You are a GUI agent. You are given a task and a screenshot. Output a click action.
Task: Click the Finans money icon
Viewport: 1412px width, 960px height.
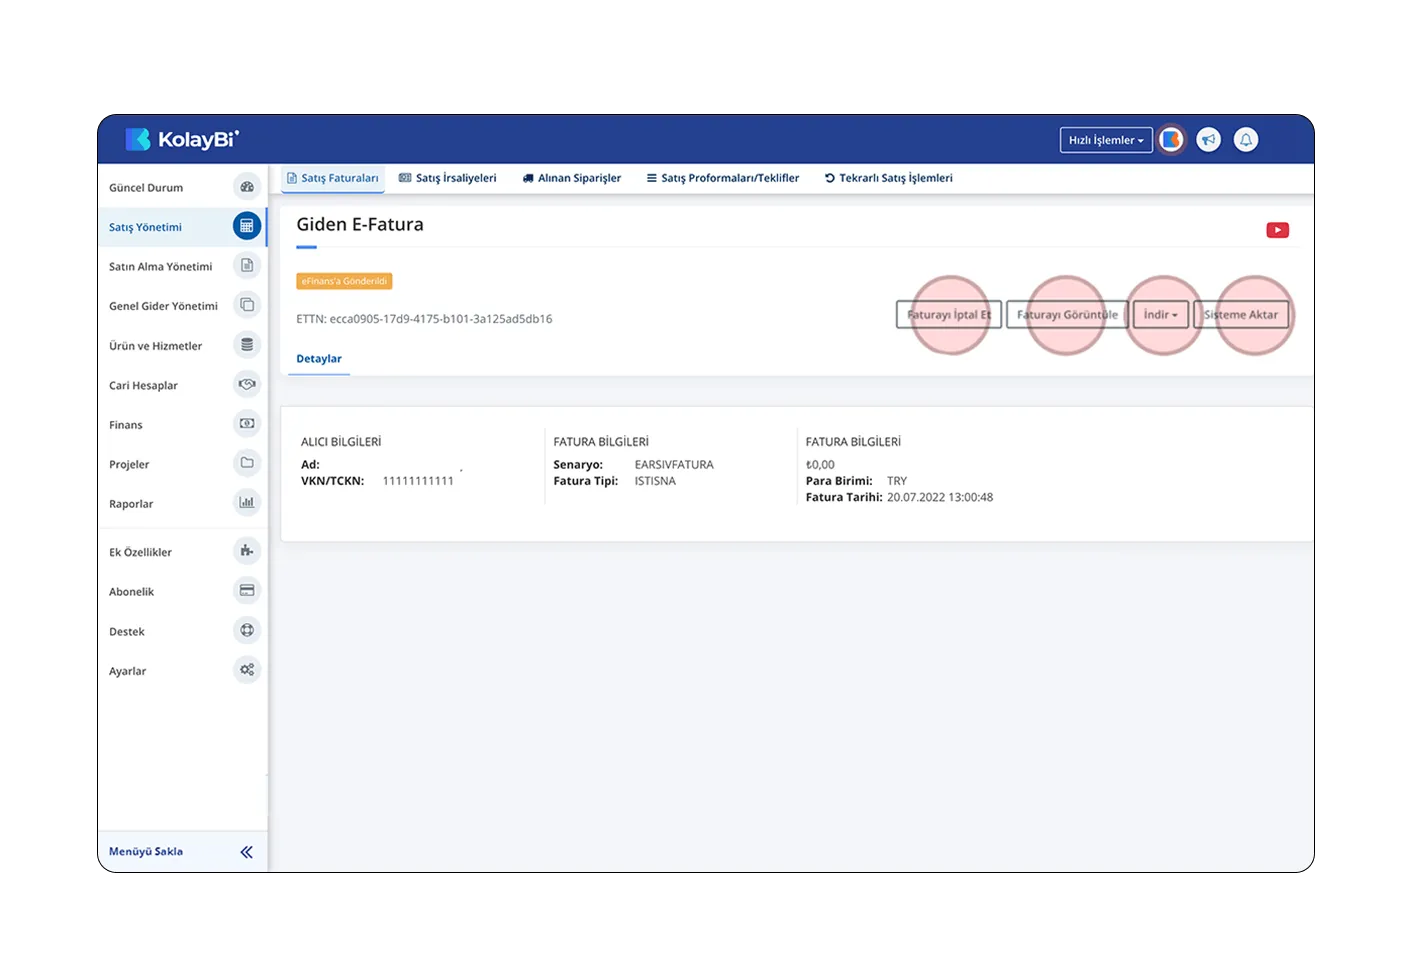click(247, 424)
